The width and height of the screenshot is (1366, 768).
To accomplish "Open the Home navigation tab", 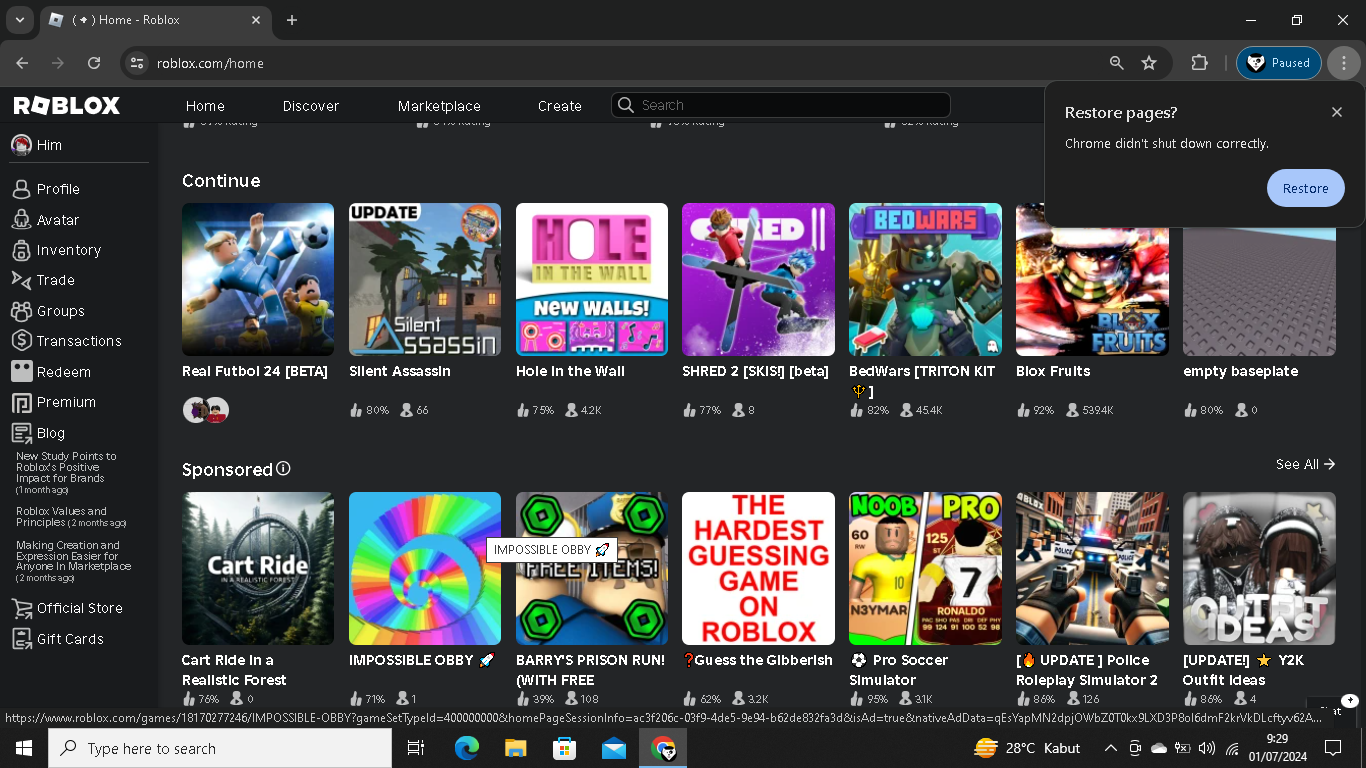I will tap(205, 106).
